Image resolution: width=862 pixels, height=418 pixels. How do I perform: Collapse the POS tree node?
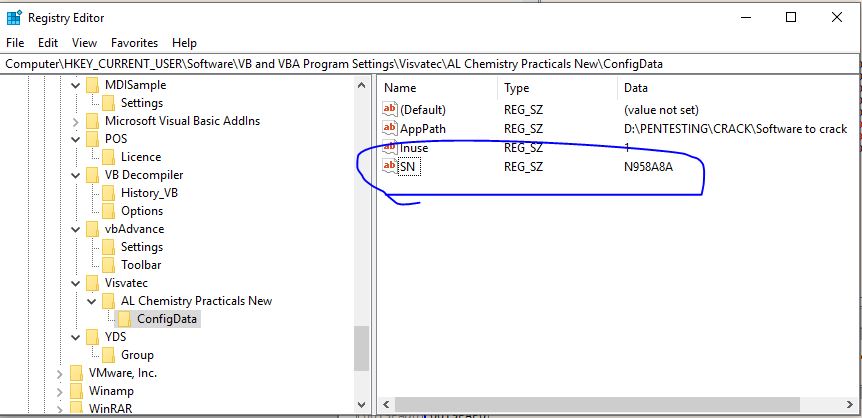pos(75,139)
